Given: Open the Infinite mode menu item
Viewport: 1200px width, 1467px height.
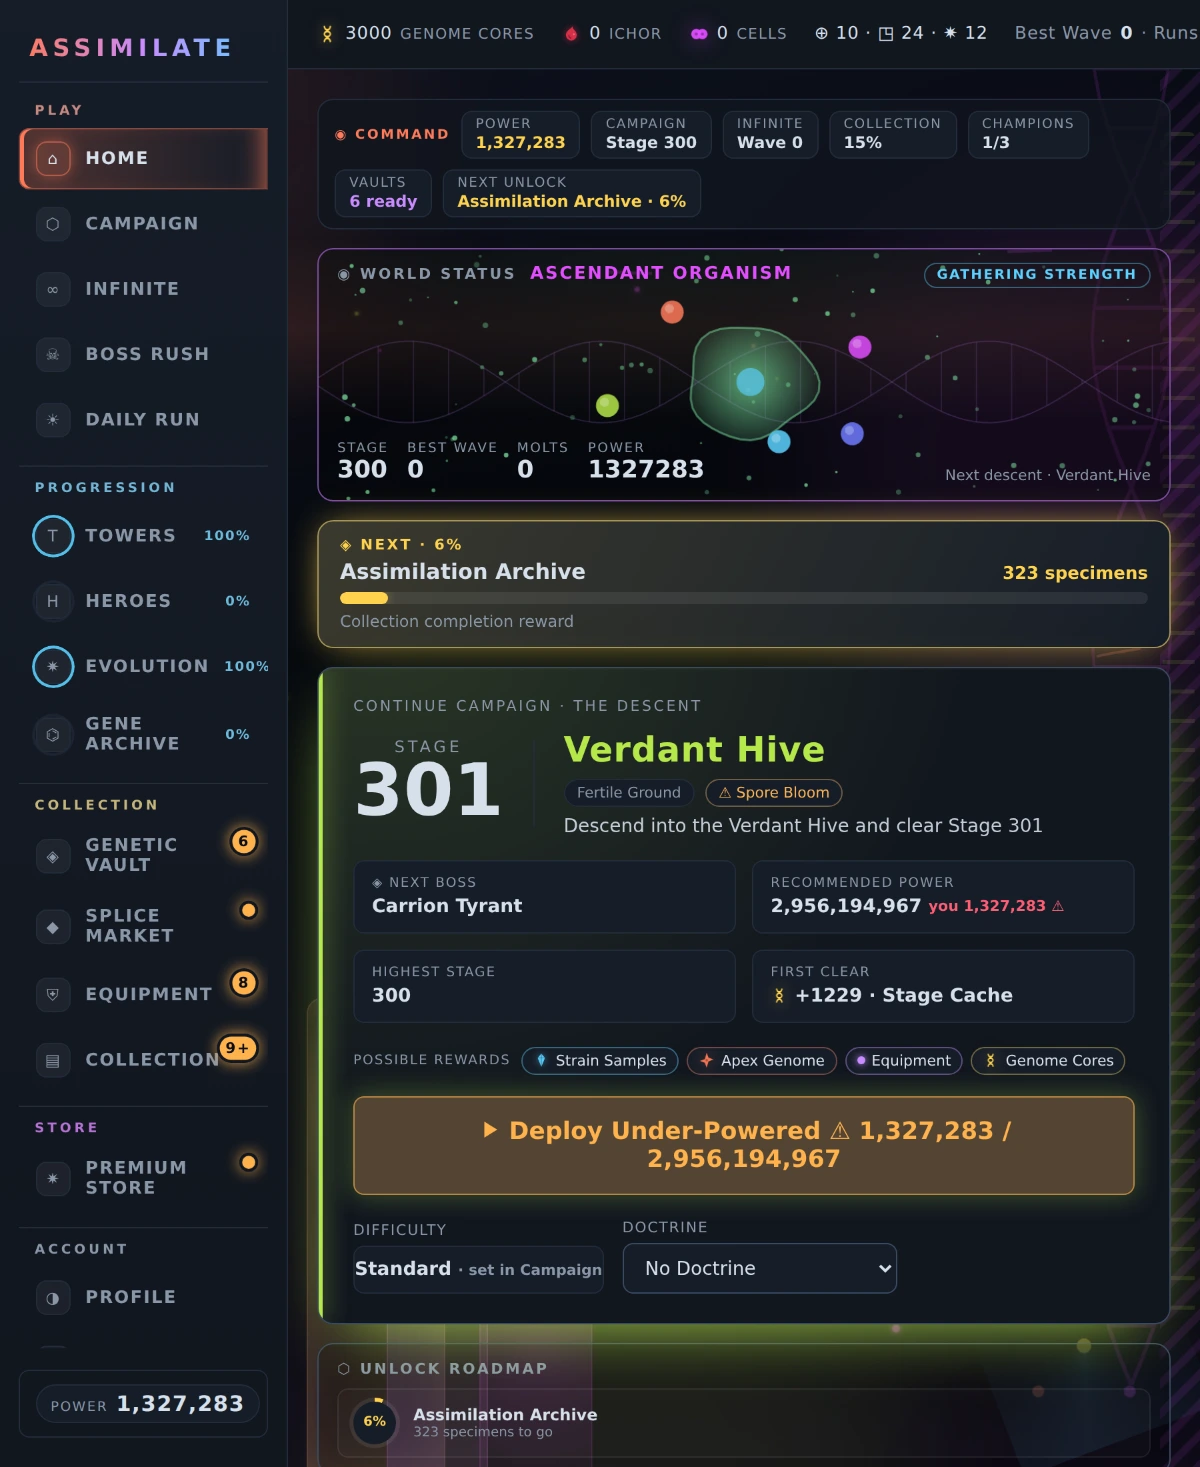Looking at the screenshot, I should tap(144, 289).
